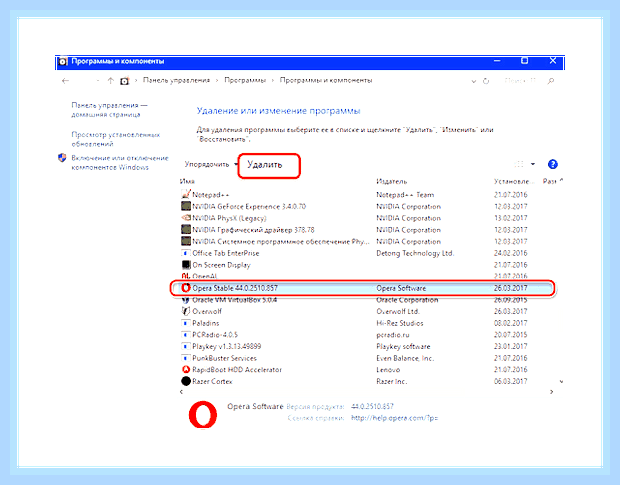Click the horizontal scroll left arrow
The height and width of the screenshot is (485, 620).
click(181, 392)
